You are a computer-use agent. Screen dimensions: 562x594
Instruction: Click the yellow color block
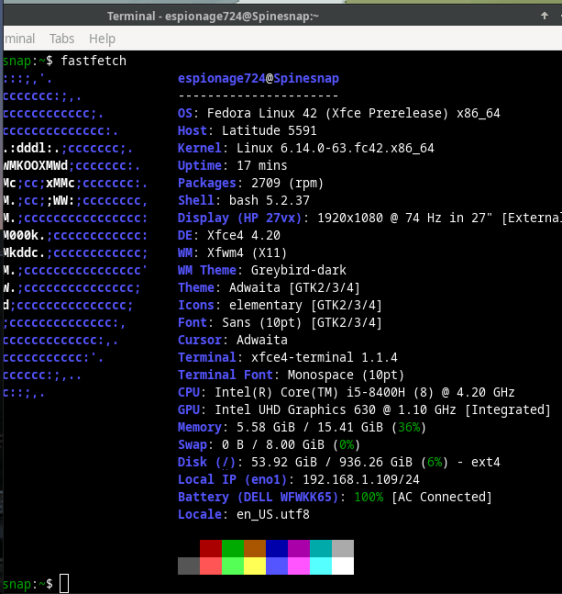click(x=255, y=566)
